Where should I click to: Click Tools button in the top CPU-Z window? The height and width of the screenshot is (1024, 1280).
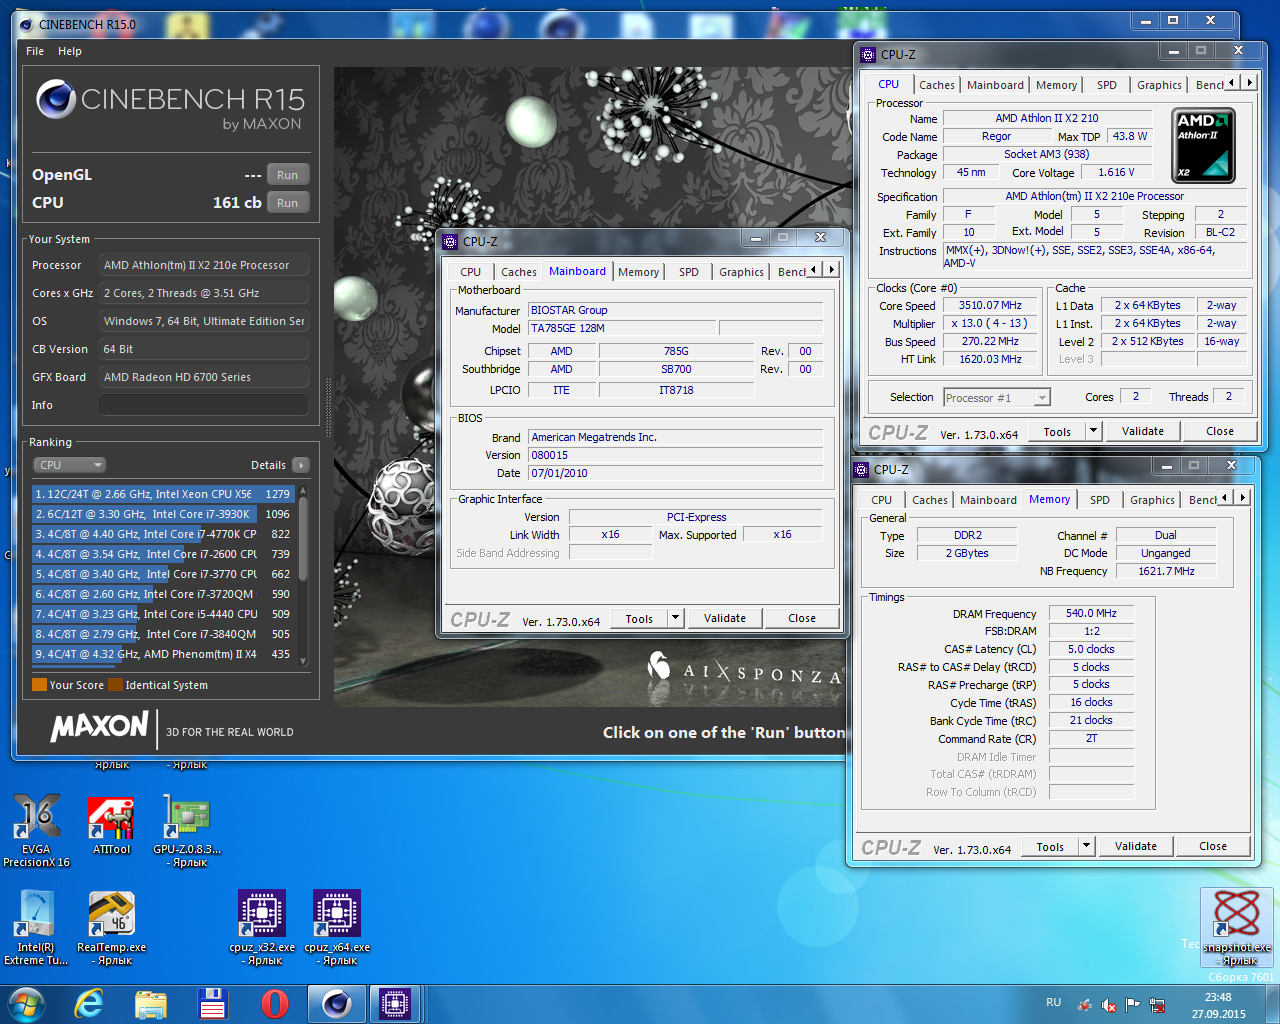tap(1057, 431)
